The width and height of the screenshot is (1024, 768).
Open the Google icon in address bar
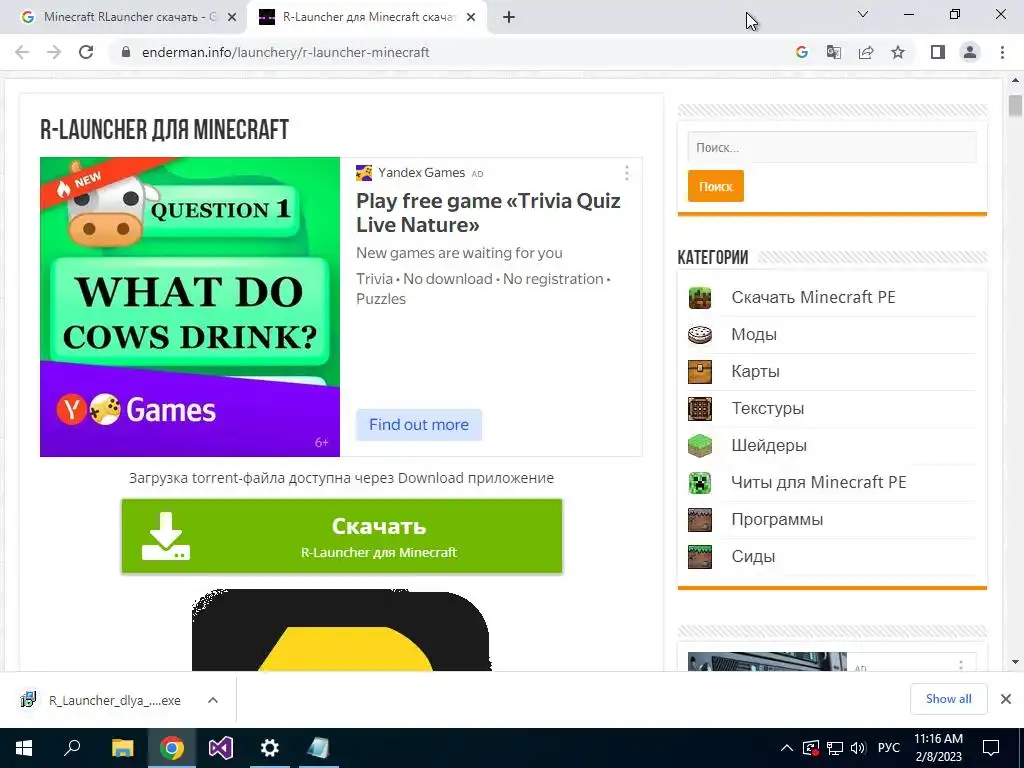pos(801,52)
